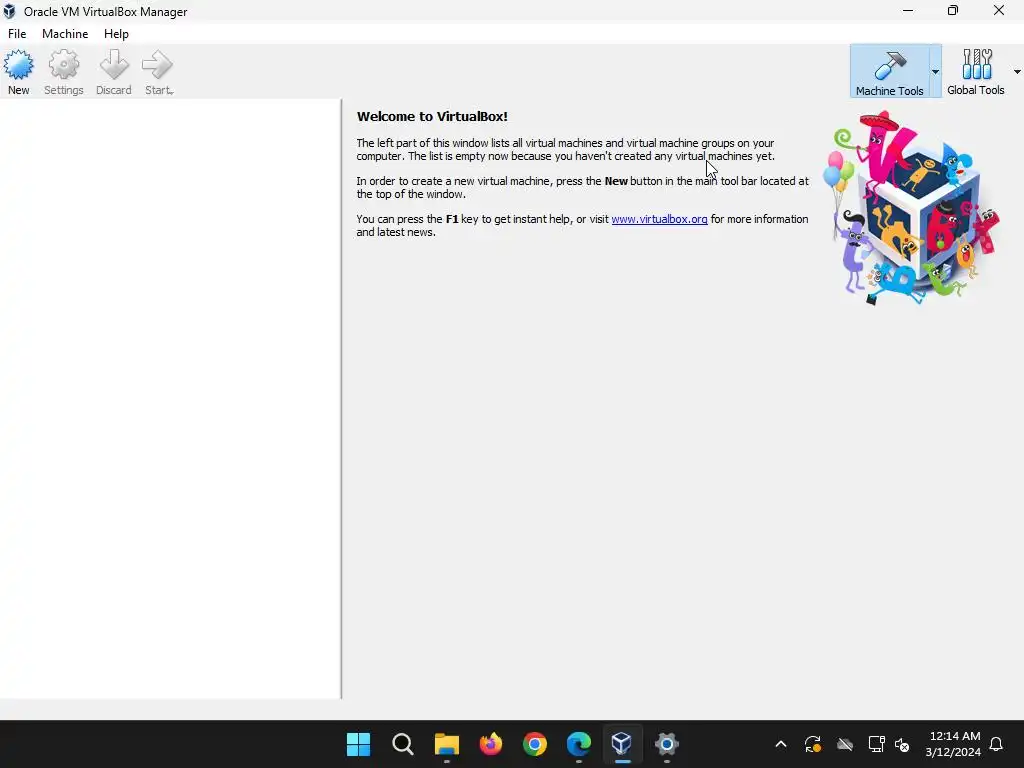Click the VirtualBox title bar logo
The height and width of the screenshot is (768, 1024).
(x=9, y=11)
